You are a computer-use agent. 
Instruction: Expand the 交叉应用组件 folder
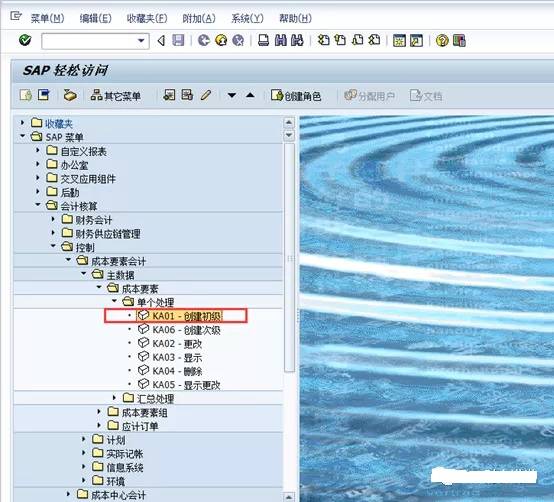pyautogui.click(x=37, y=178)
